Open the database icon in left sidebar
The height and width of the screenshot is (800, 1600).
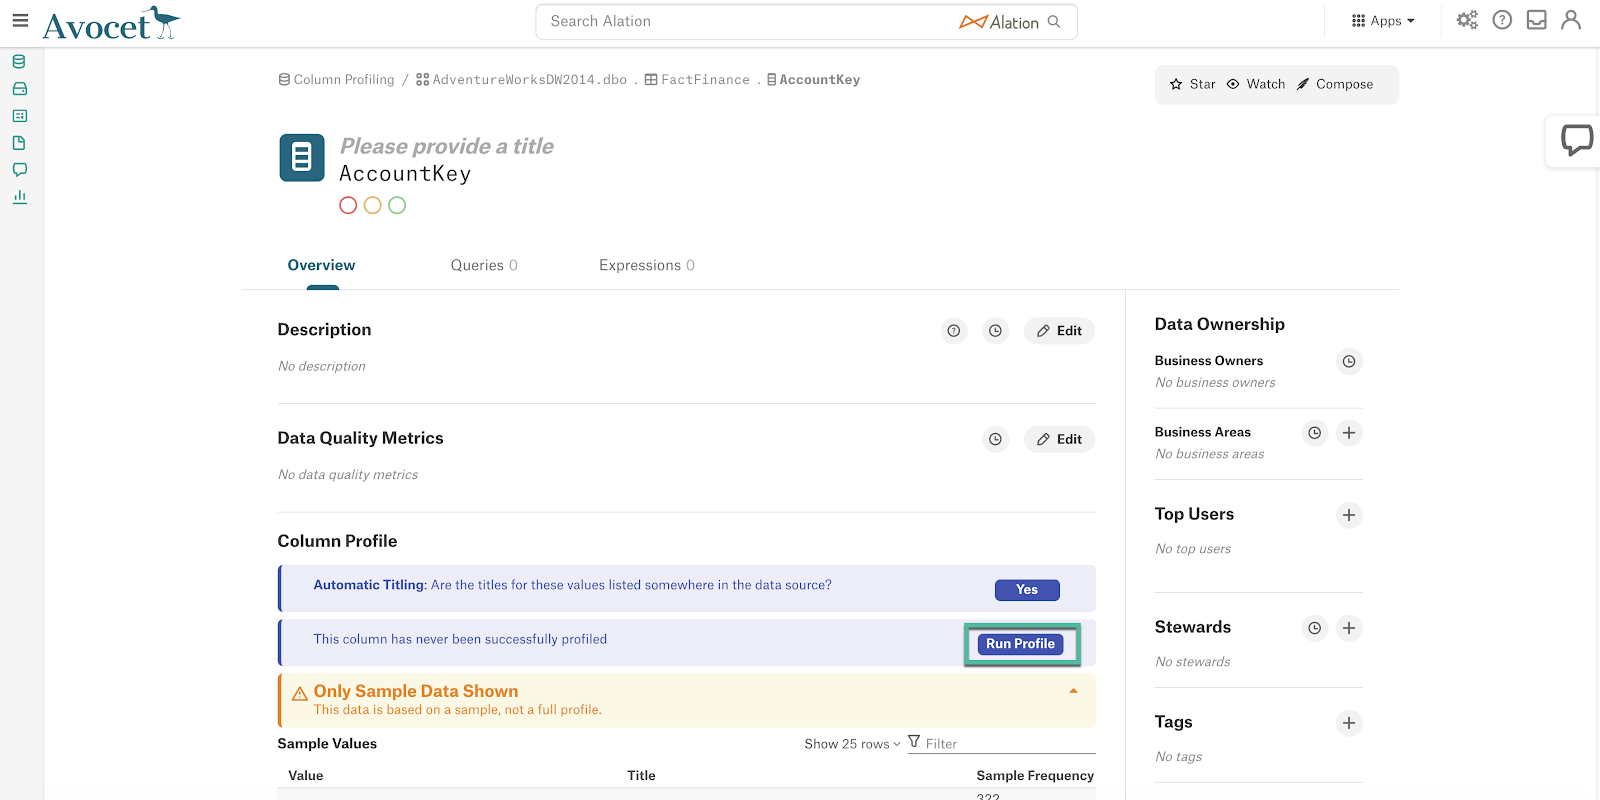pyautogui.click(x=19, y=62)
